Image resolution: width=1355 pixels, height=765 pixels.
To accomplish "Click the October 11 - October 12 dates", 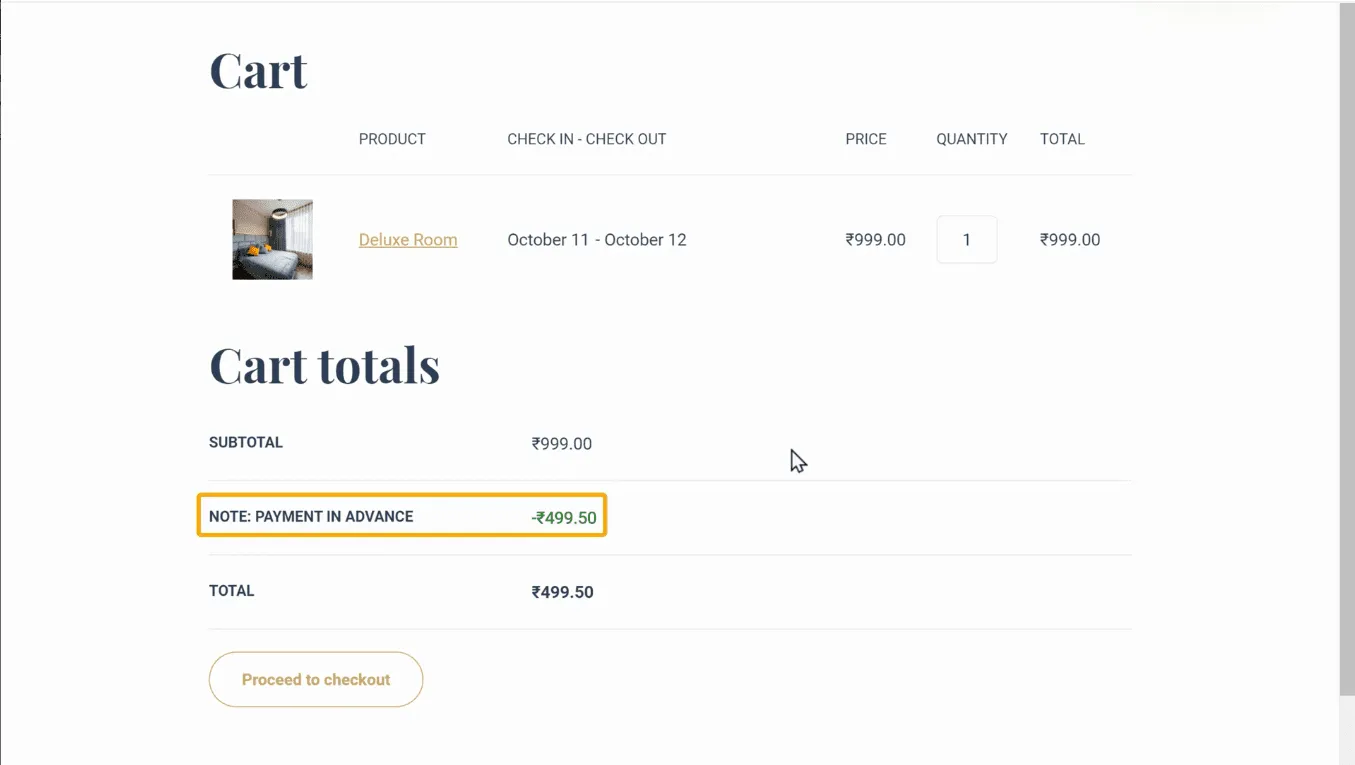I will point(597,240).
